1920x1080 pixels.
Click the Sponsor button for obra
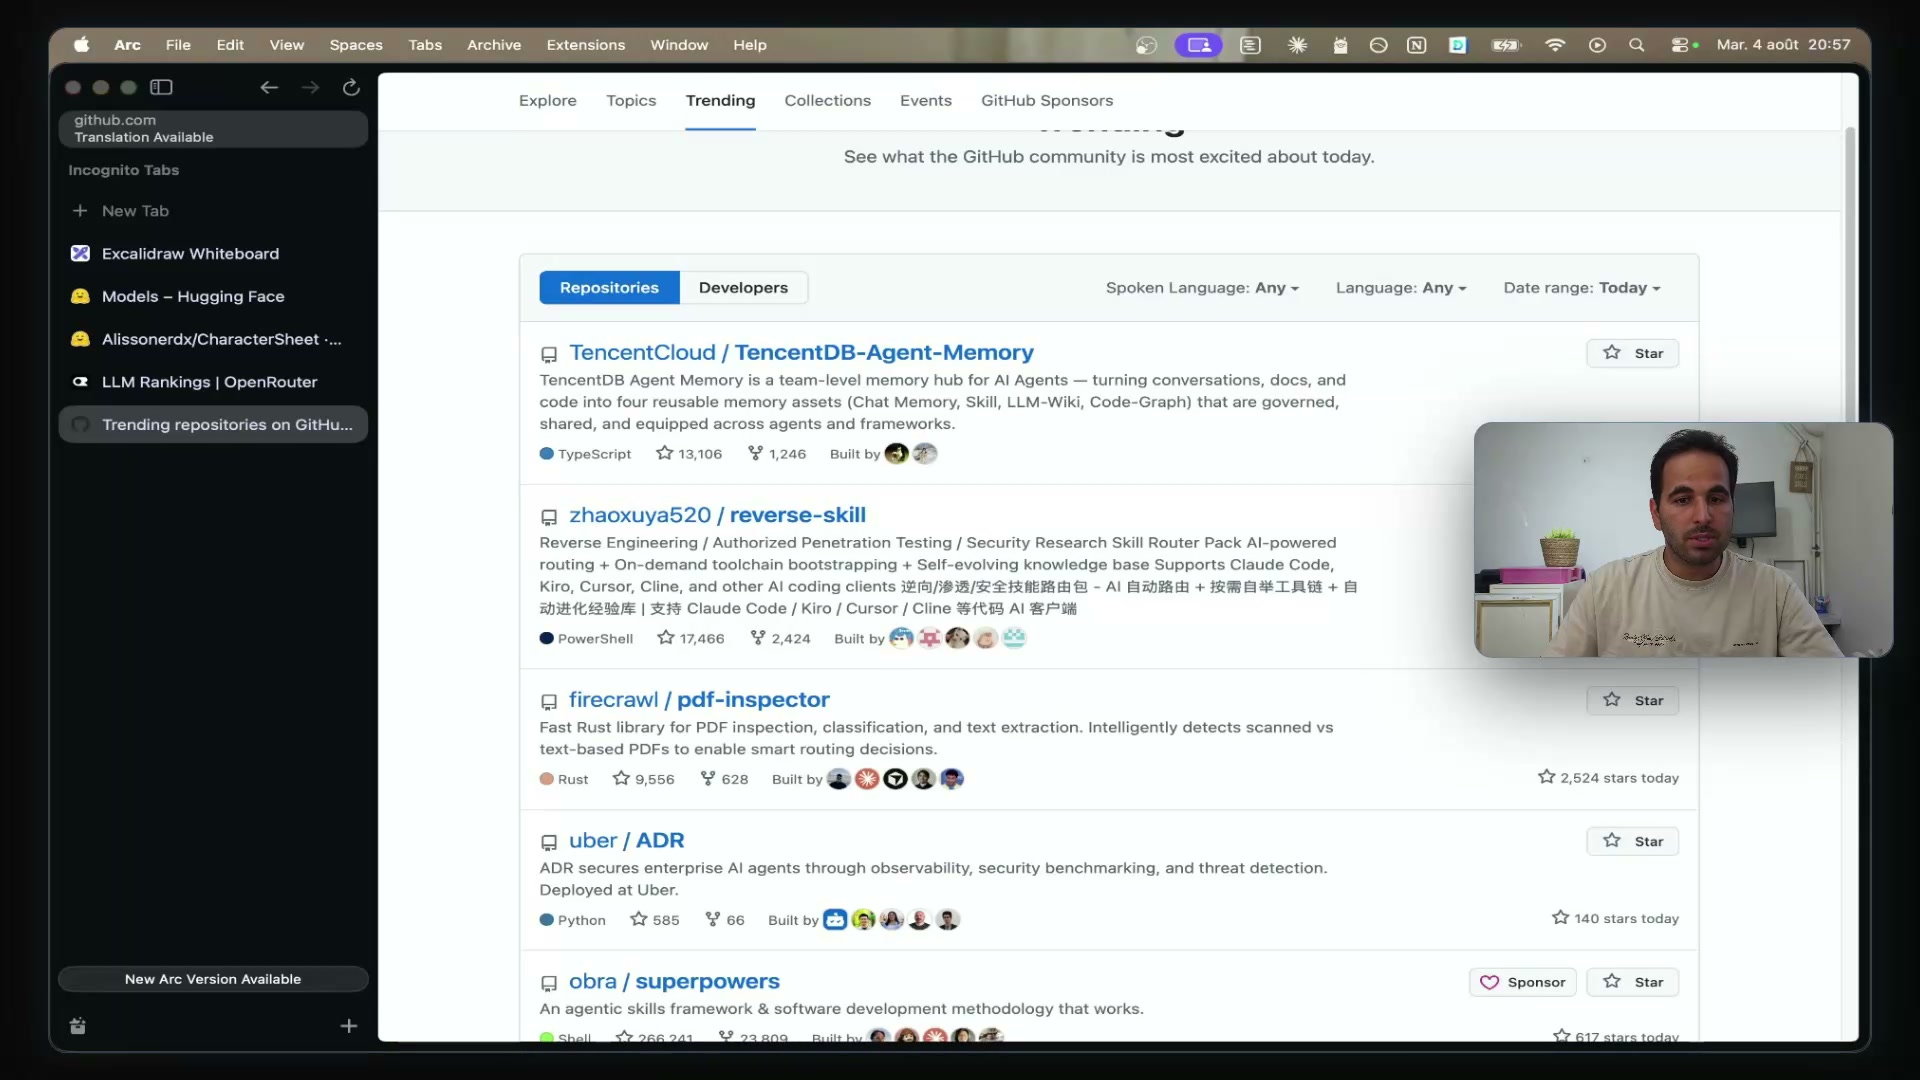[1523, 982]
